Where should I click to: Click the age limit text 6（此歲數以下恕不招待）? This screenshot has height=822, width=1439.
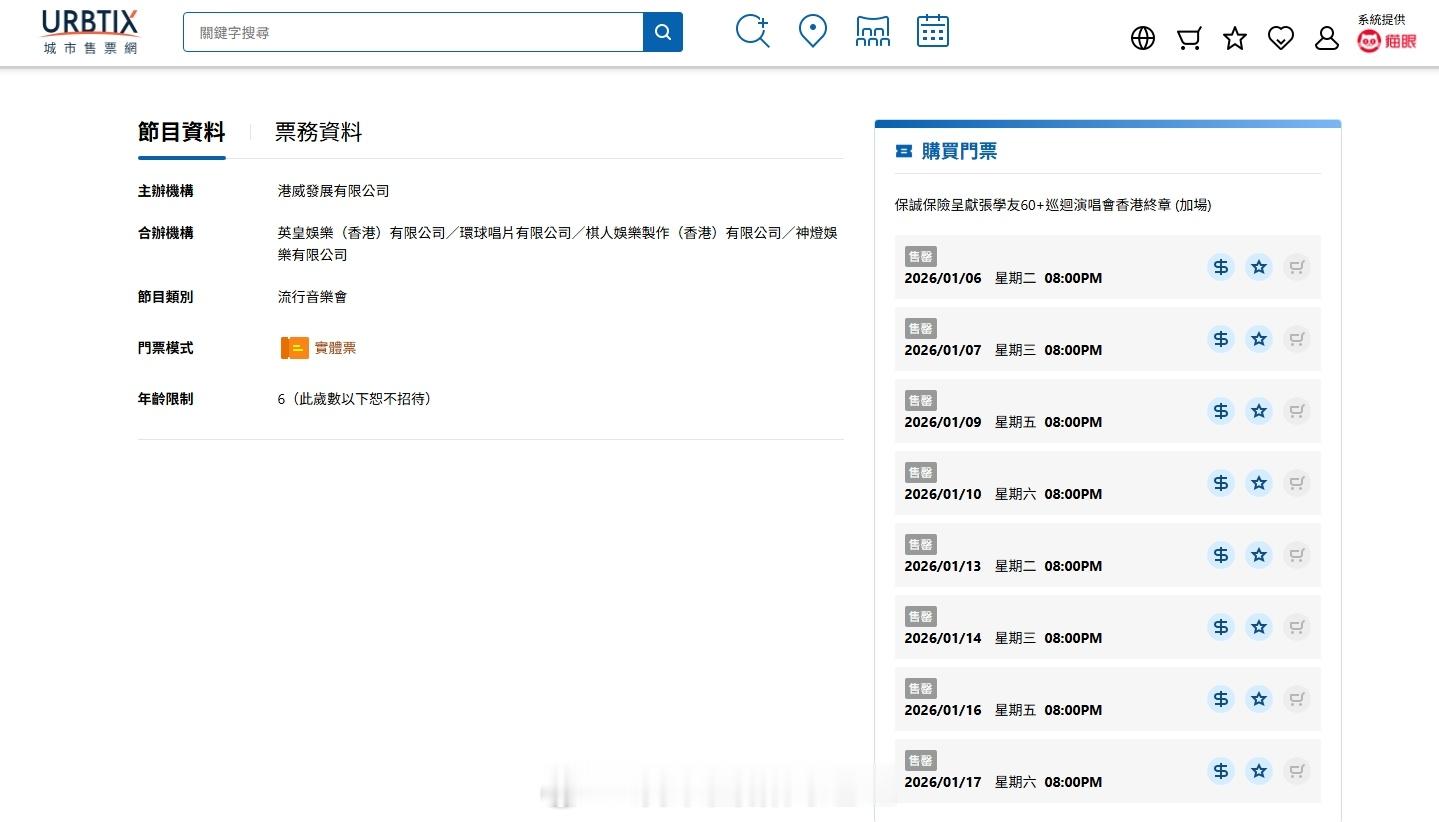(x=355, y=399)
